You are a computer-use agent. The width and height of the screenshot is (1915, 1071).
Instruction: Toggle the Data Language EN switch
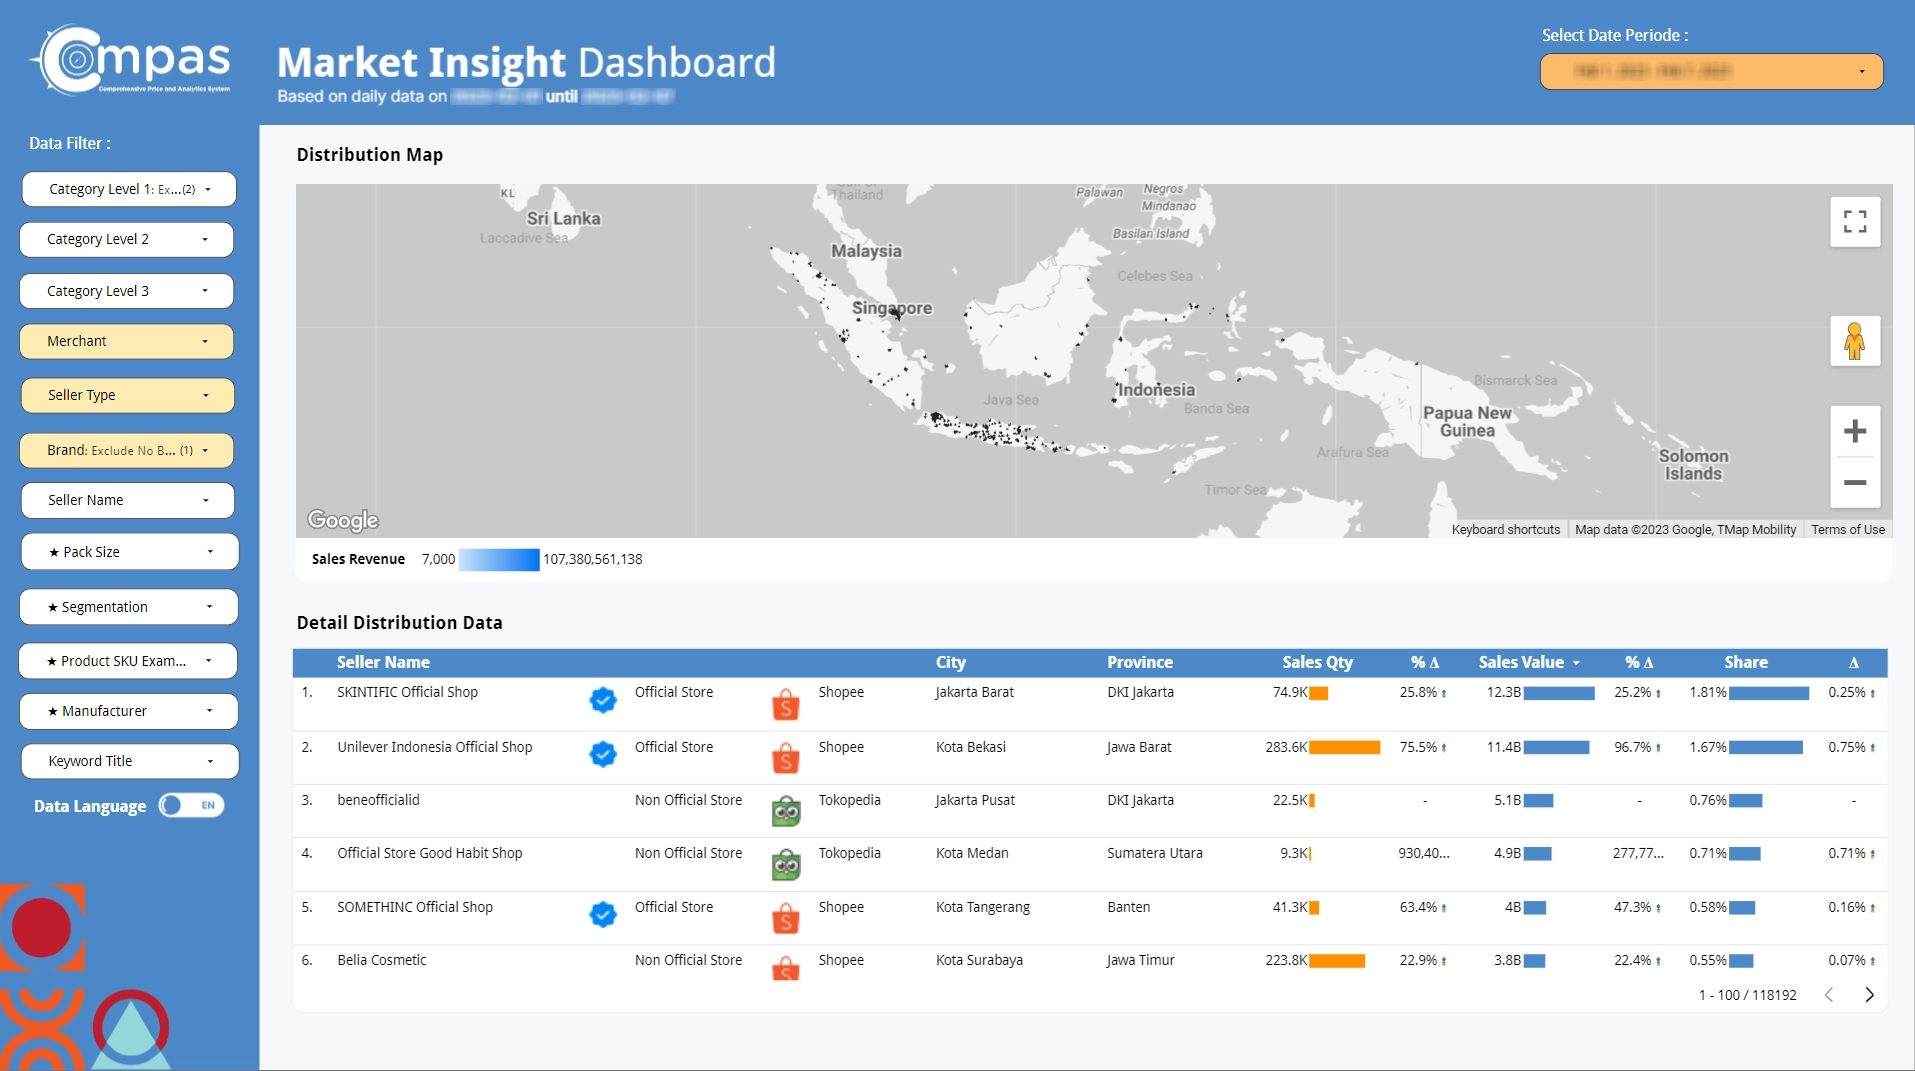(192, 805)
